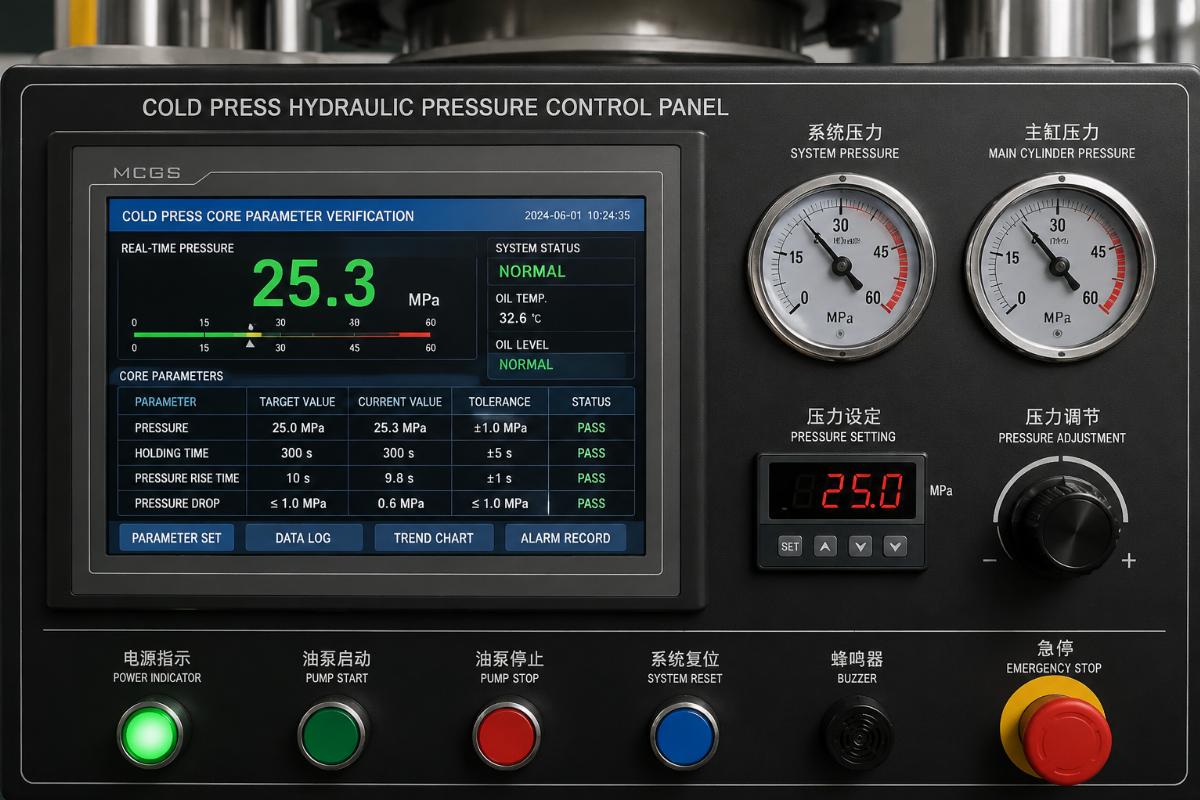
Task: Click the Oil Level NORMAL value
Action: click(526, 364)
